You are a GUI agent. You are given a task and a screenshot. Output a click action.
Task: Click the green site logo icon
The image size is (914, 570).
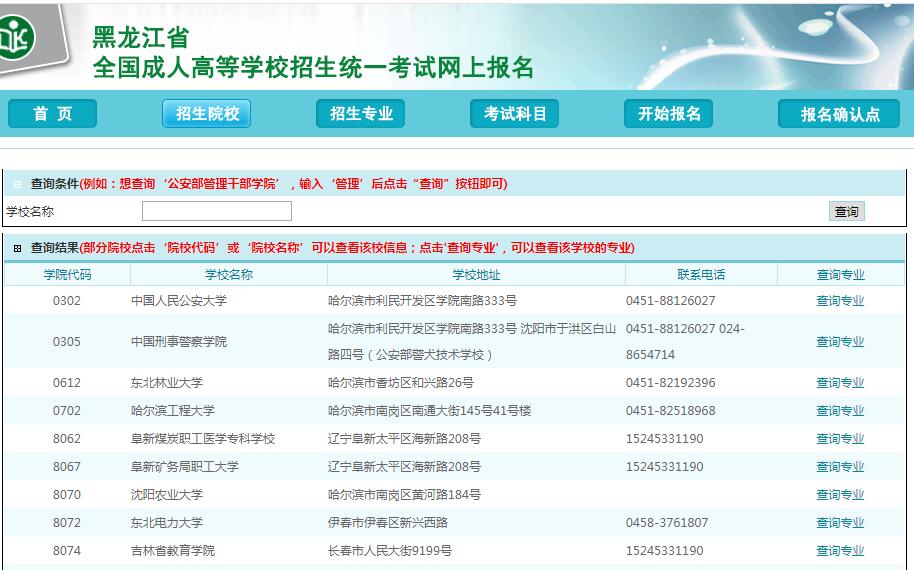pyautogui.click(x=16, y=37)
